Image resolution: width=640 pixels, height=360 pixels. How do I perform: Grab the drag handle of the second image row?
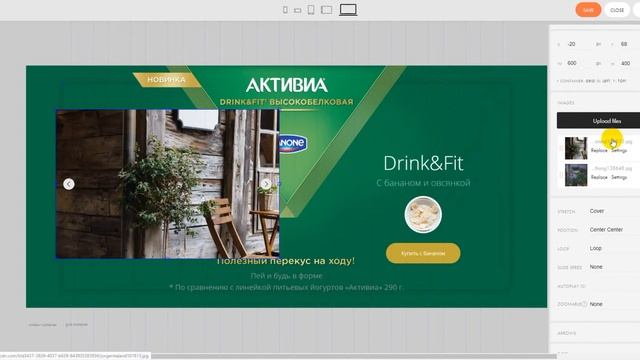[561, 175]
